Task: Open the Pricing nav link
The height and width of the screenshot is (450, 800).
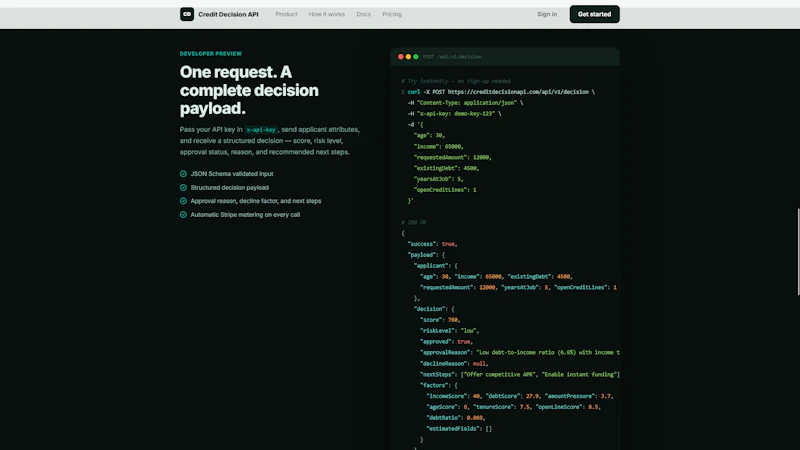Action: coord(392,14)
